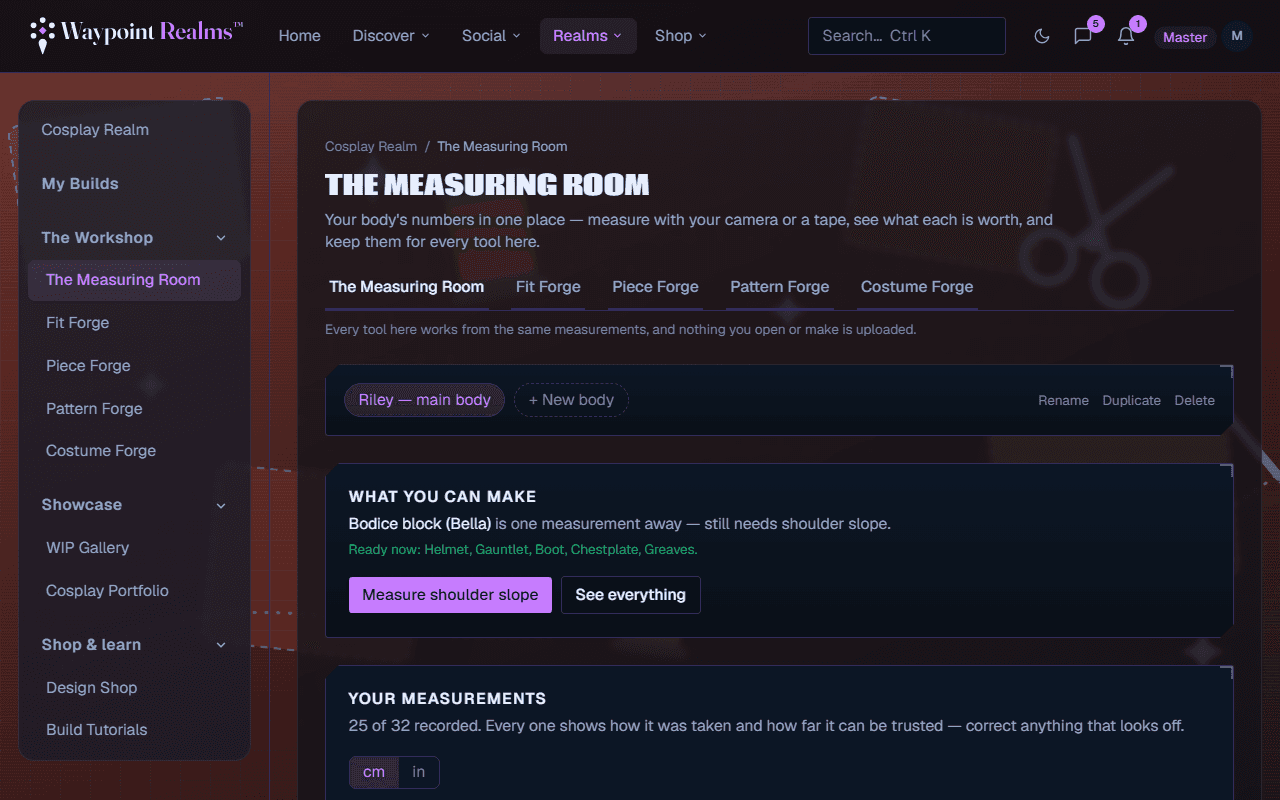The width and height of the screenshot is (1280, 800).
Task: Toggle dark mode moon icon
Action: (1042, 36)
